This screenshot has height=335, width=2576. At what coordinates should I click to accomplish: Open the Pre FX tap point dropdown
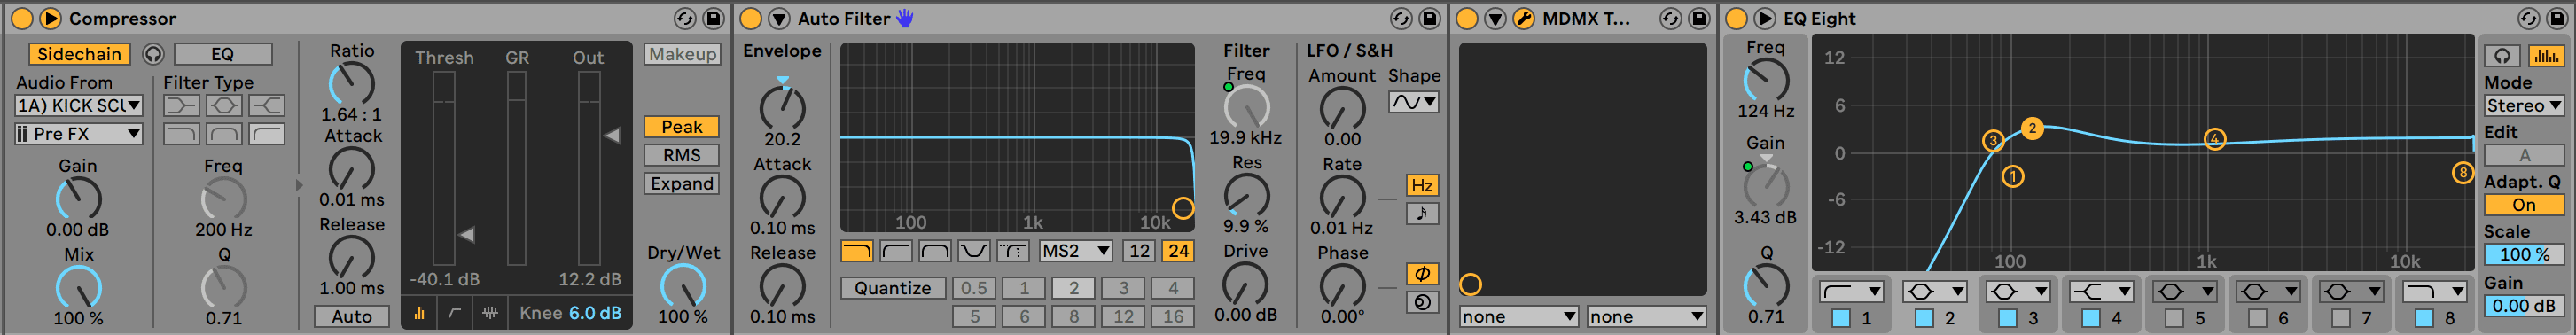click(78, 133)
